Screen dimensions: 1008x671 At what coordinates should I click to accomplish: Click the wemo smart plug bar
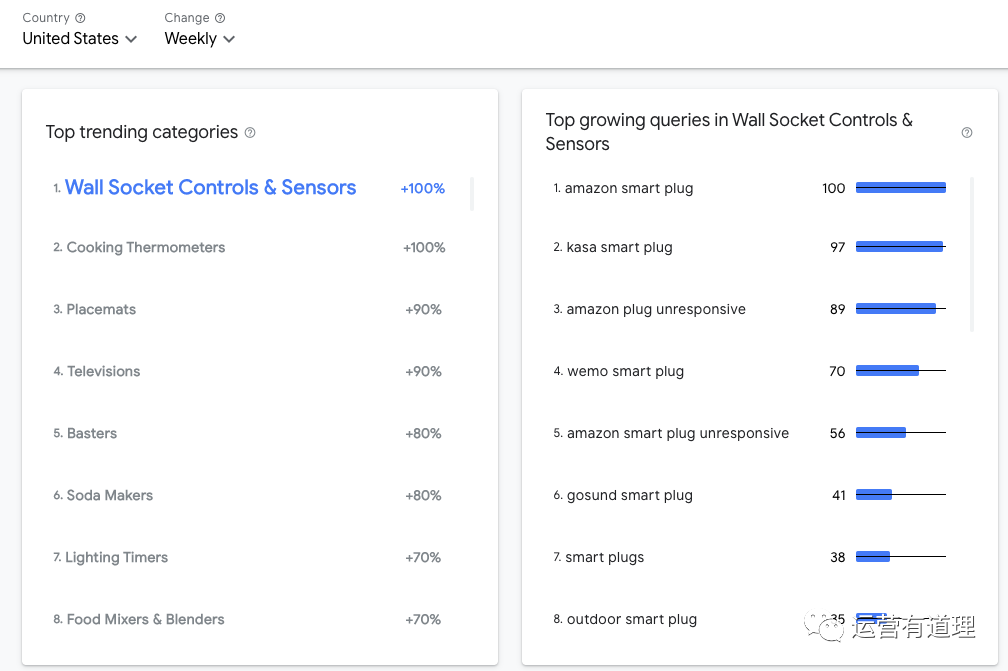(x=888, y=371)
